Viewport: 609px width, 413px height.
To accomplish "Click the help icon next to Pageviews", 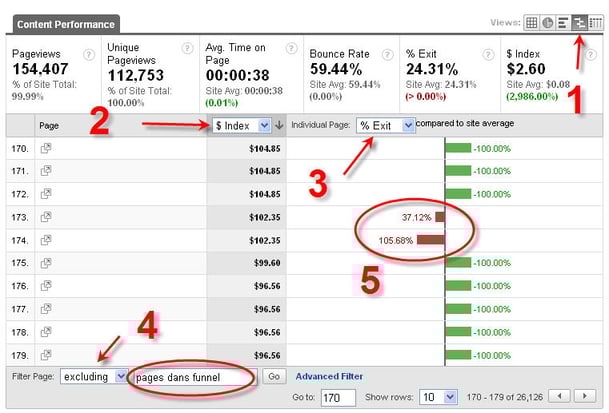I will [90, 55].
